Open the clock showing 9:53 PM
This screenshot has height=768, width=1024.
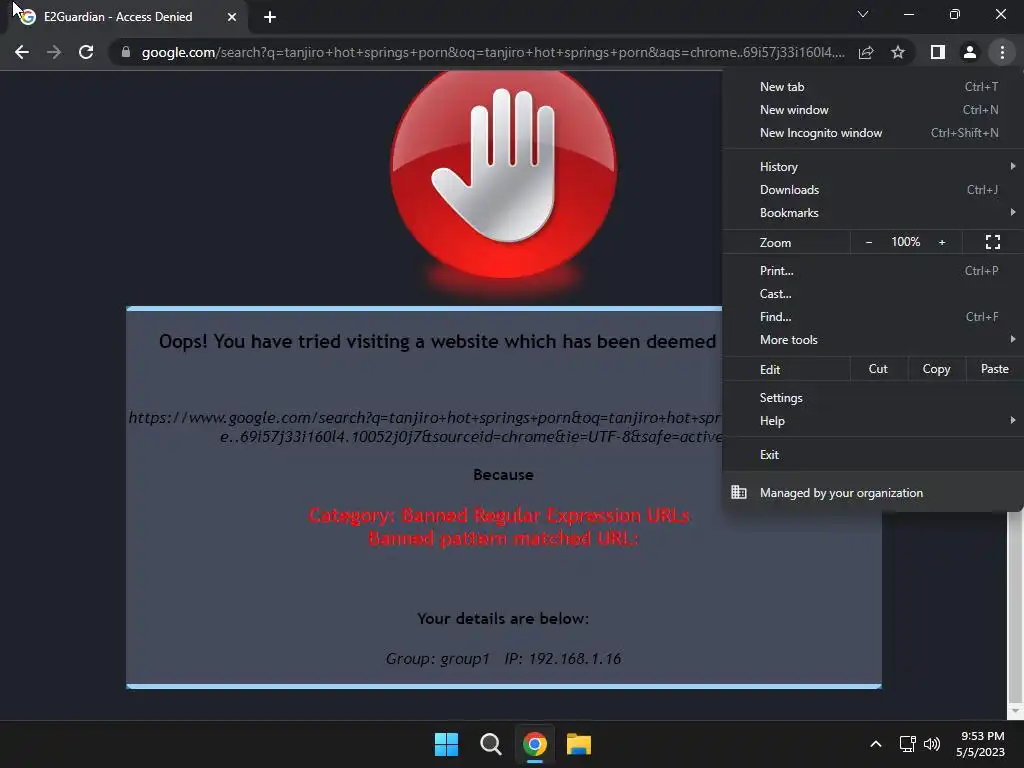pyautogui.click(x=980, y=744)
